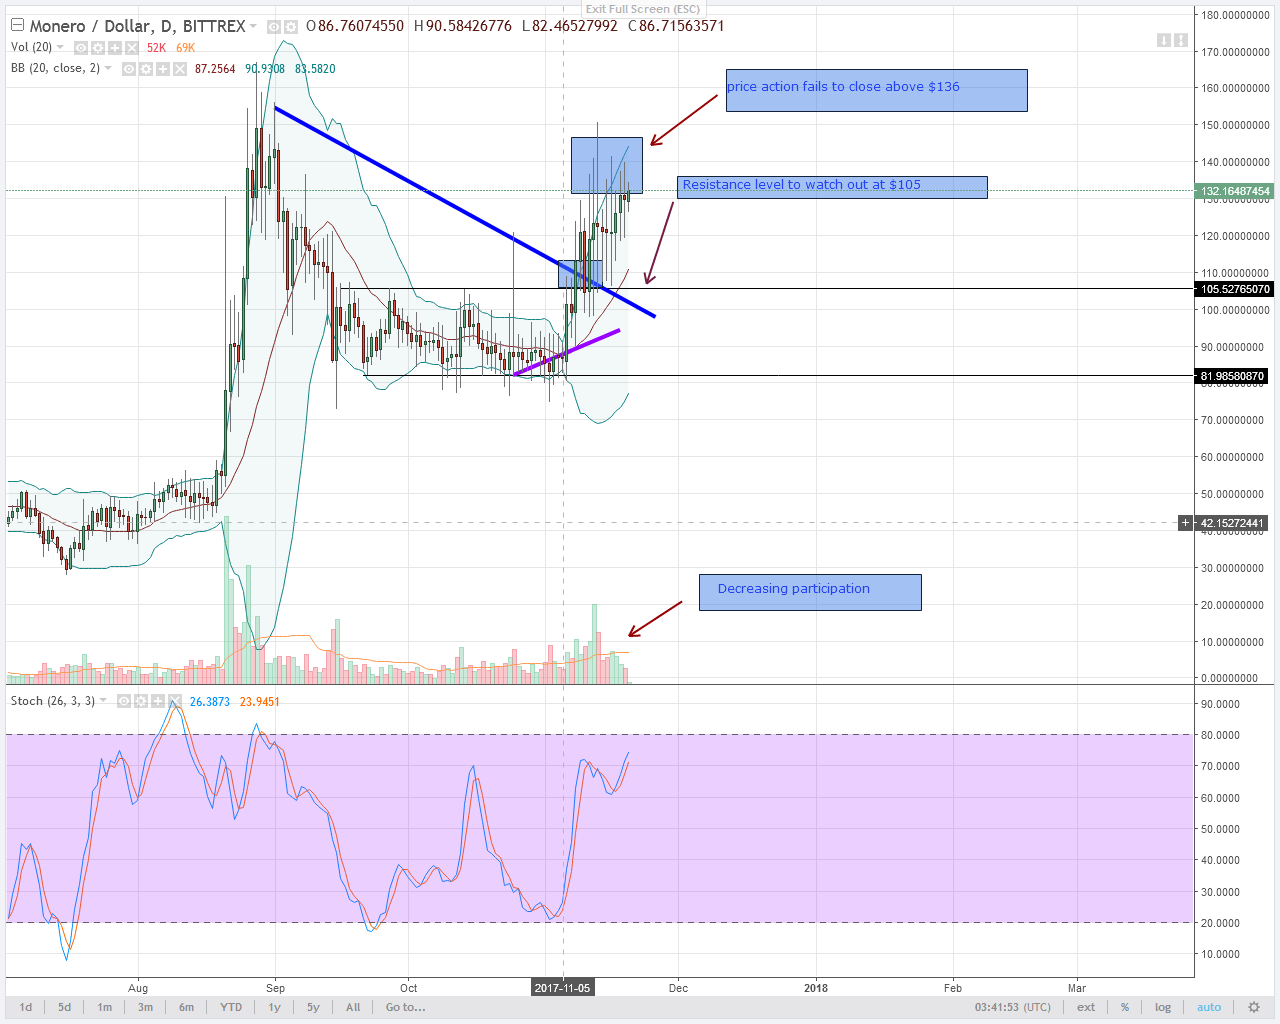Open main series settings gear icon
Image resolution: width=1280 pixels, height=1024 pixels.
[290, 27]
